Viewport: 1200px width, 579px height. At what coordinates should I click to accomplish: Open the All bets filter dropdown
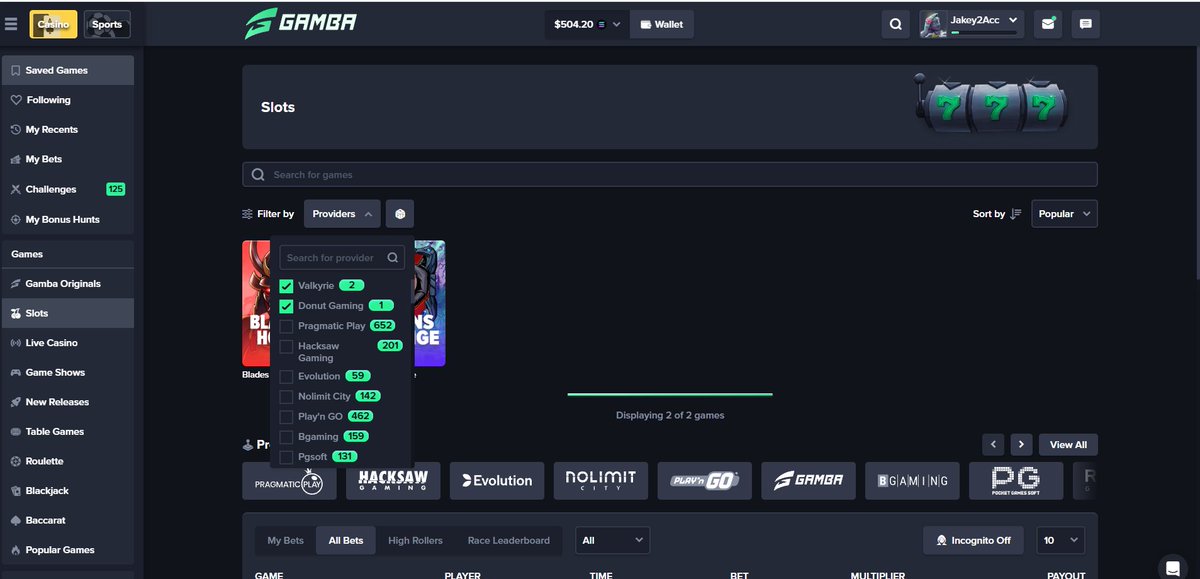pyautogui.click(x=613, y=540)
